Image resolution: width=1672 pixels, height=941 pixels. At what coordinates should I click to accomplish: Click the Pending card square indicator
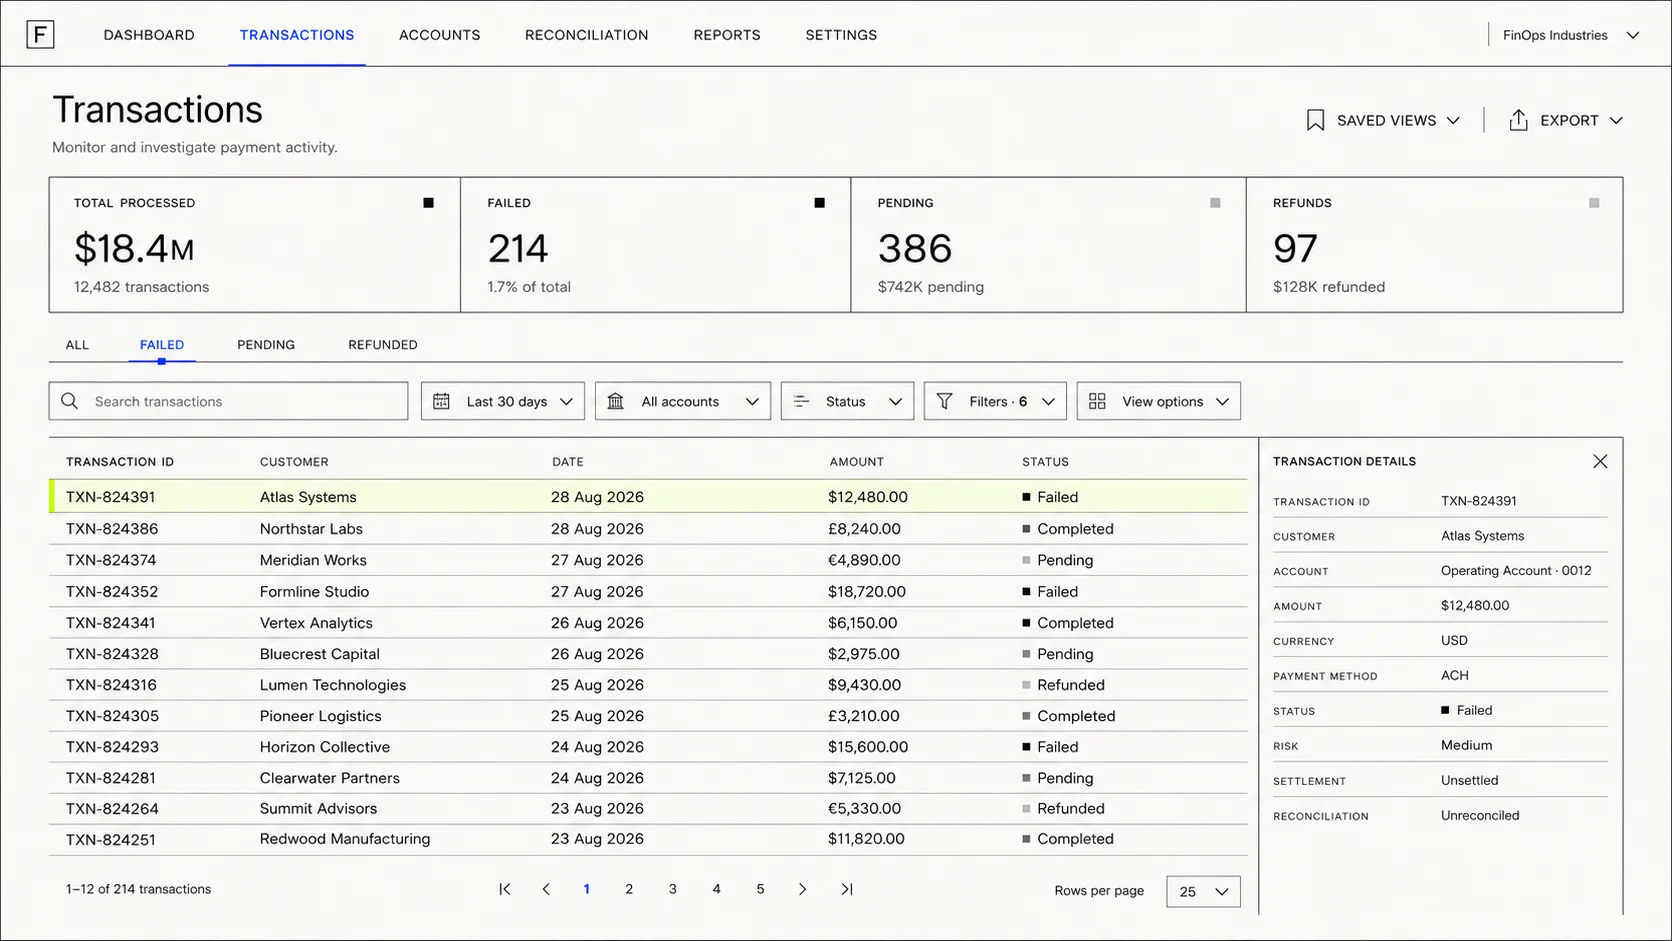[x=1215, y=203]
